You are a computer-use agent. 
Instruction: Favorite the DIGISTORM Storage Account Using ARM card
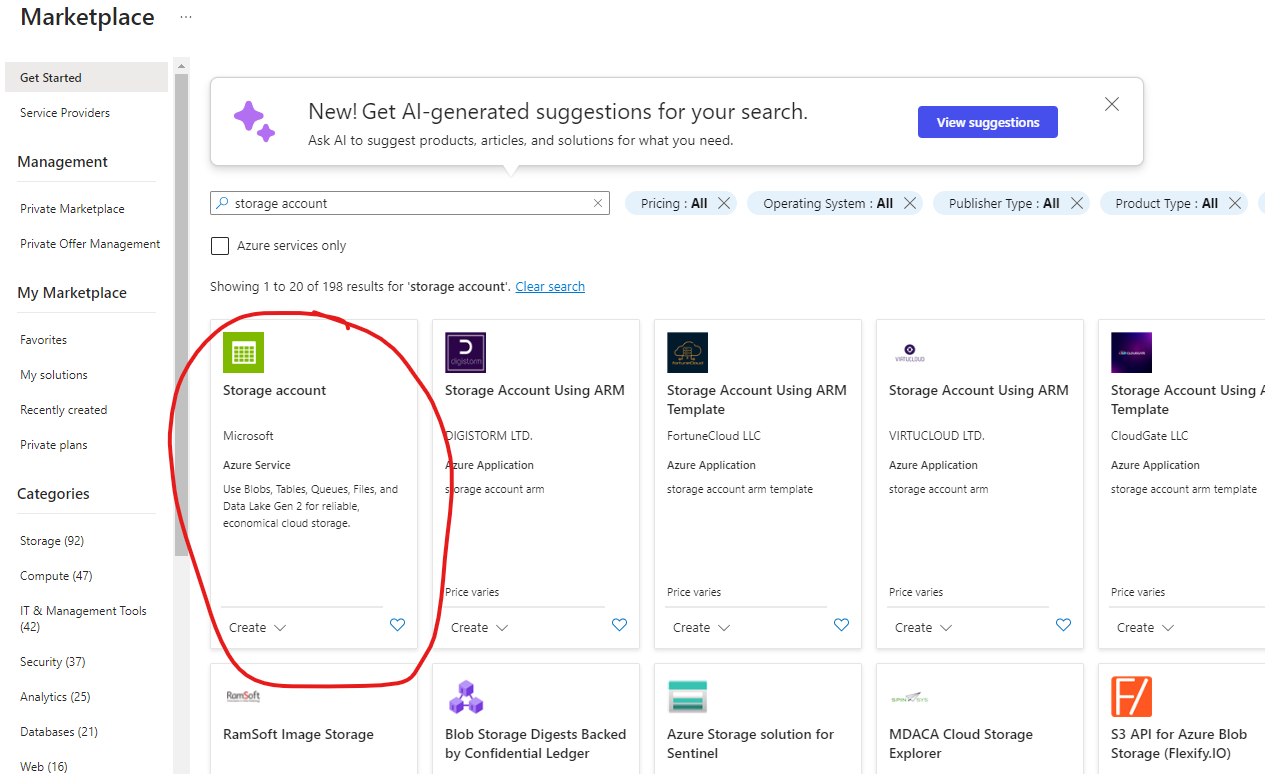(619, 625)
